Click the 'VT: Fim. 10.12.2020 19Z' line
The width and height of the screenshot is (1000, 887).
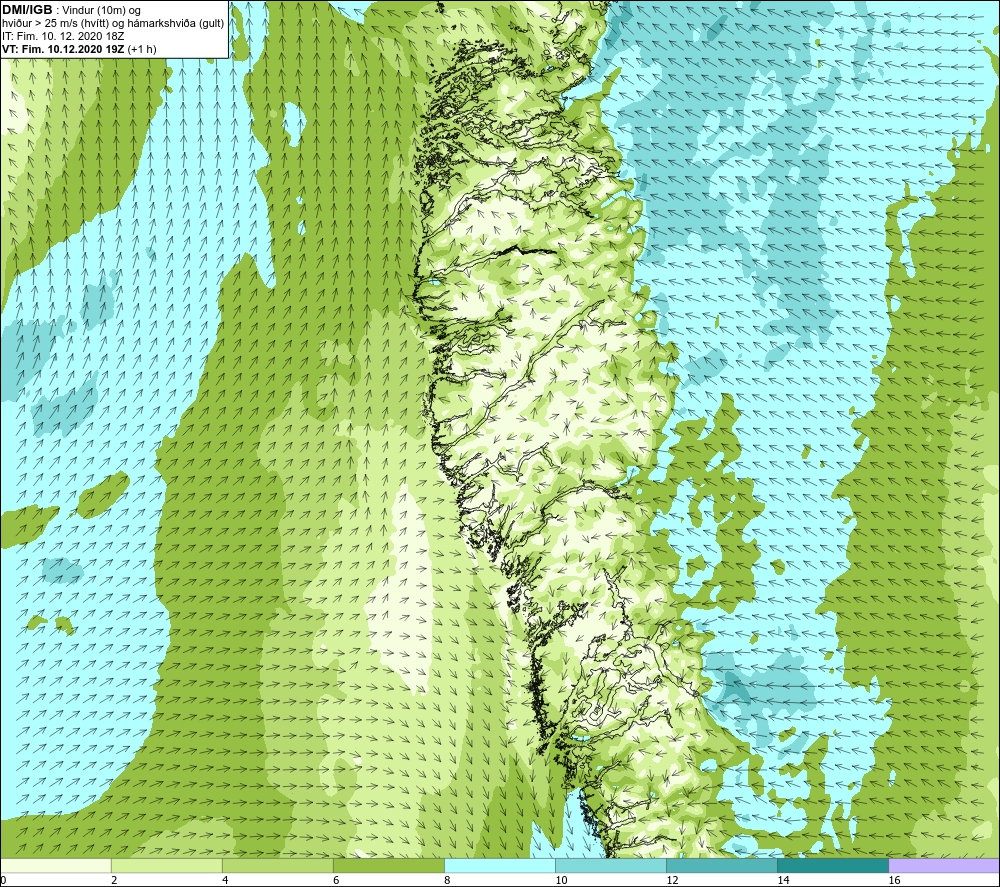tap(64, 49)
